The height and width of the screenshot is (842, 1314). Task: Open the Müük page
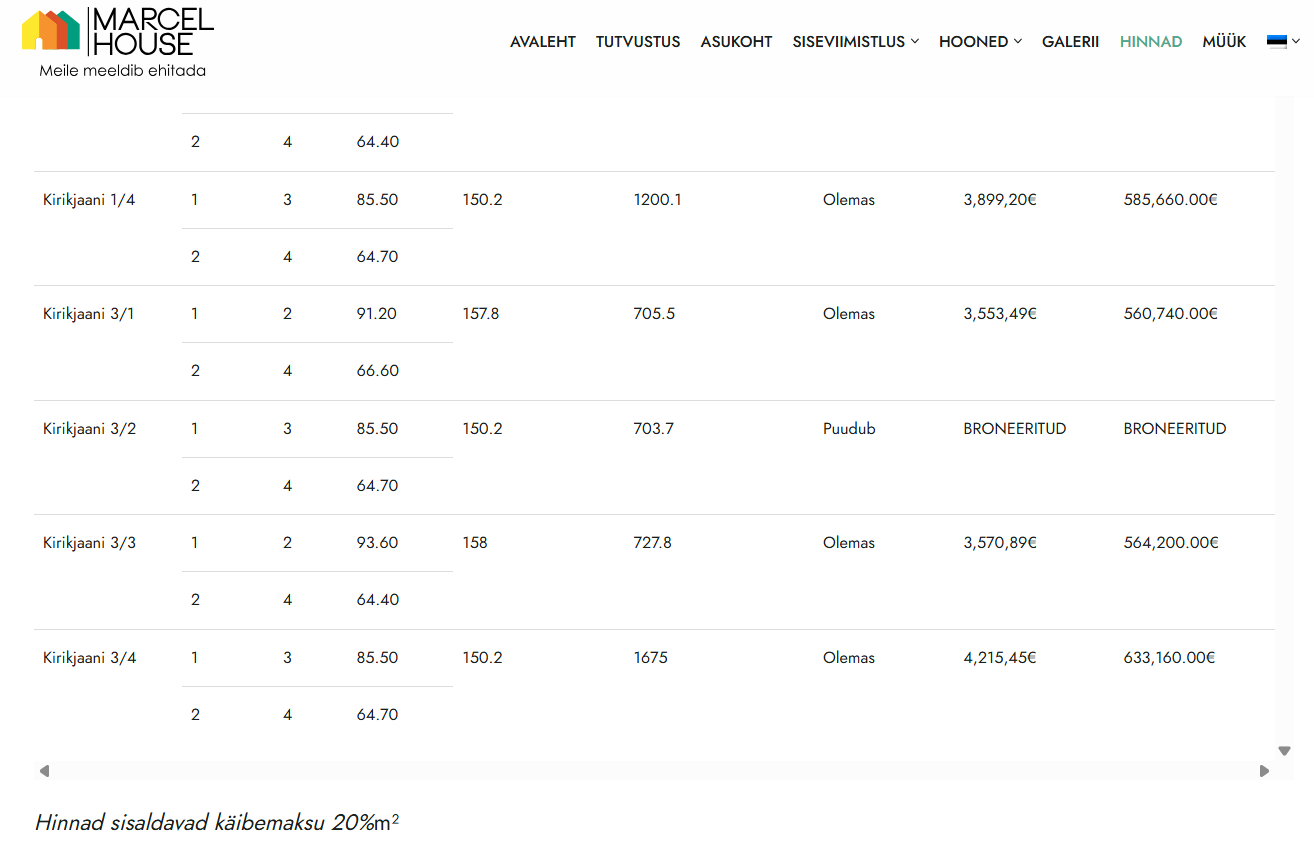[x=1224, y=42]
